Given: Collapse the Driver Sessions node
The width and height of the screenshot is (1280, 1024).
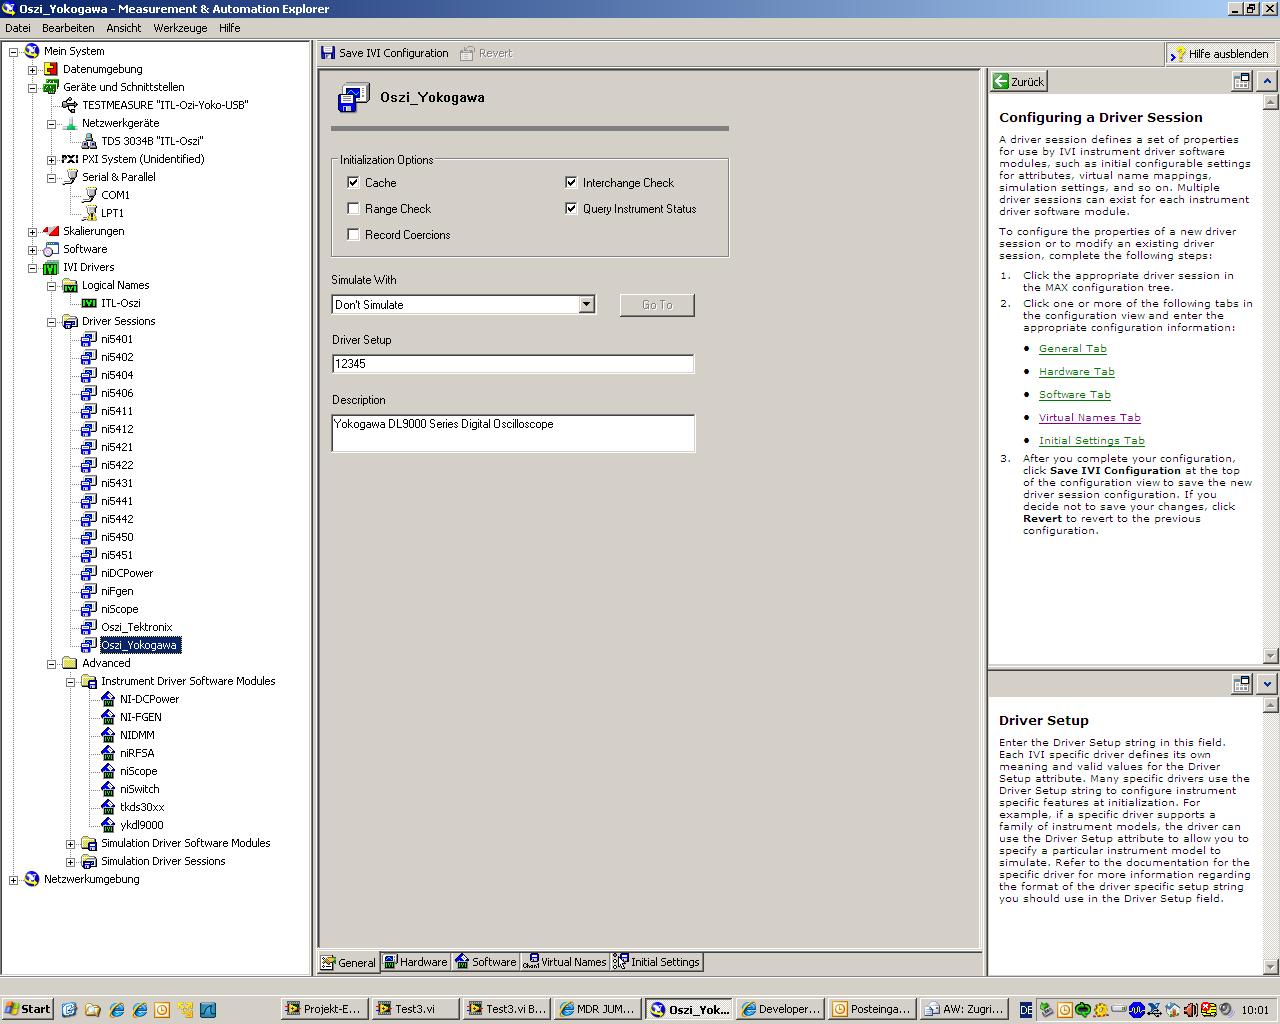Looking at the screenshot, I should 52,321.
